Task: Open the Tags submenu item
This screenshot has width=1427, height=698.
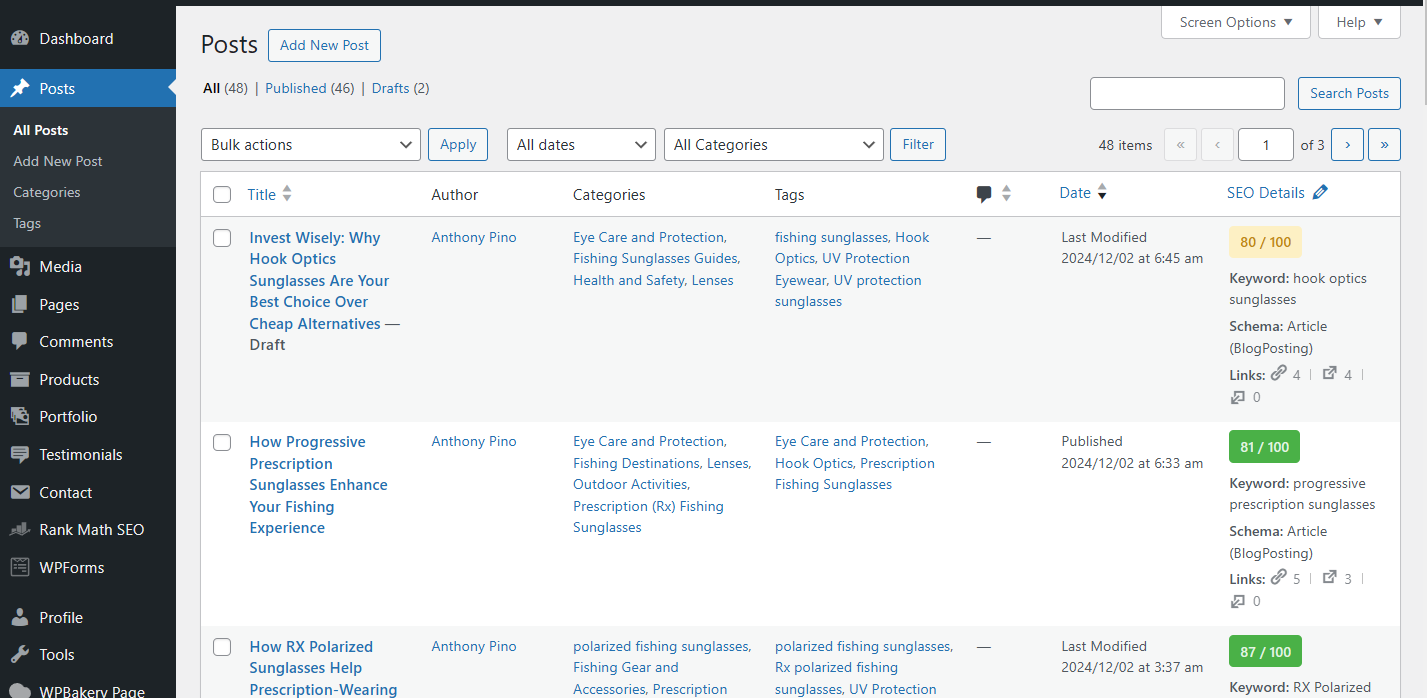Action: point(27,223)
